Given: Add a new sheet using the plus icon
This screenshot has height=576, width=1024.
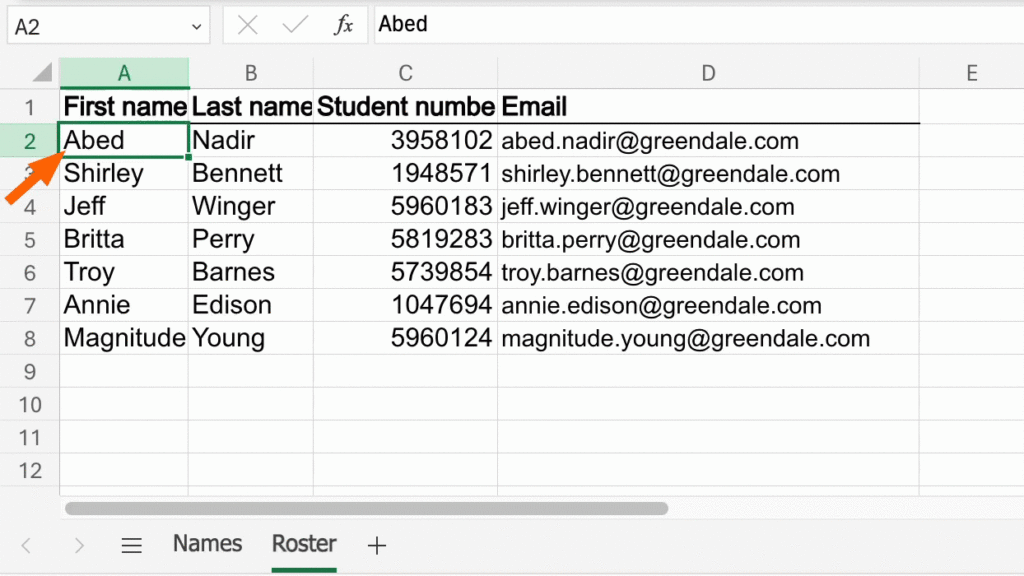Looking at the screenshot, I should click(x=377, y=545).
